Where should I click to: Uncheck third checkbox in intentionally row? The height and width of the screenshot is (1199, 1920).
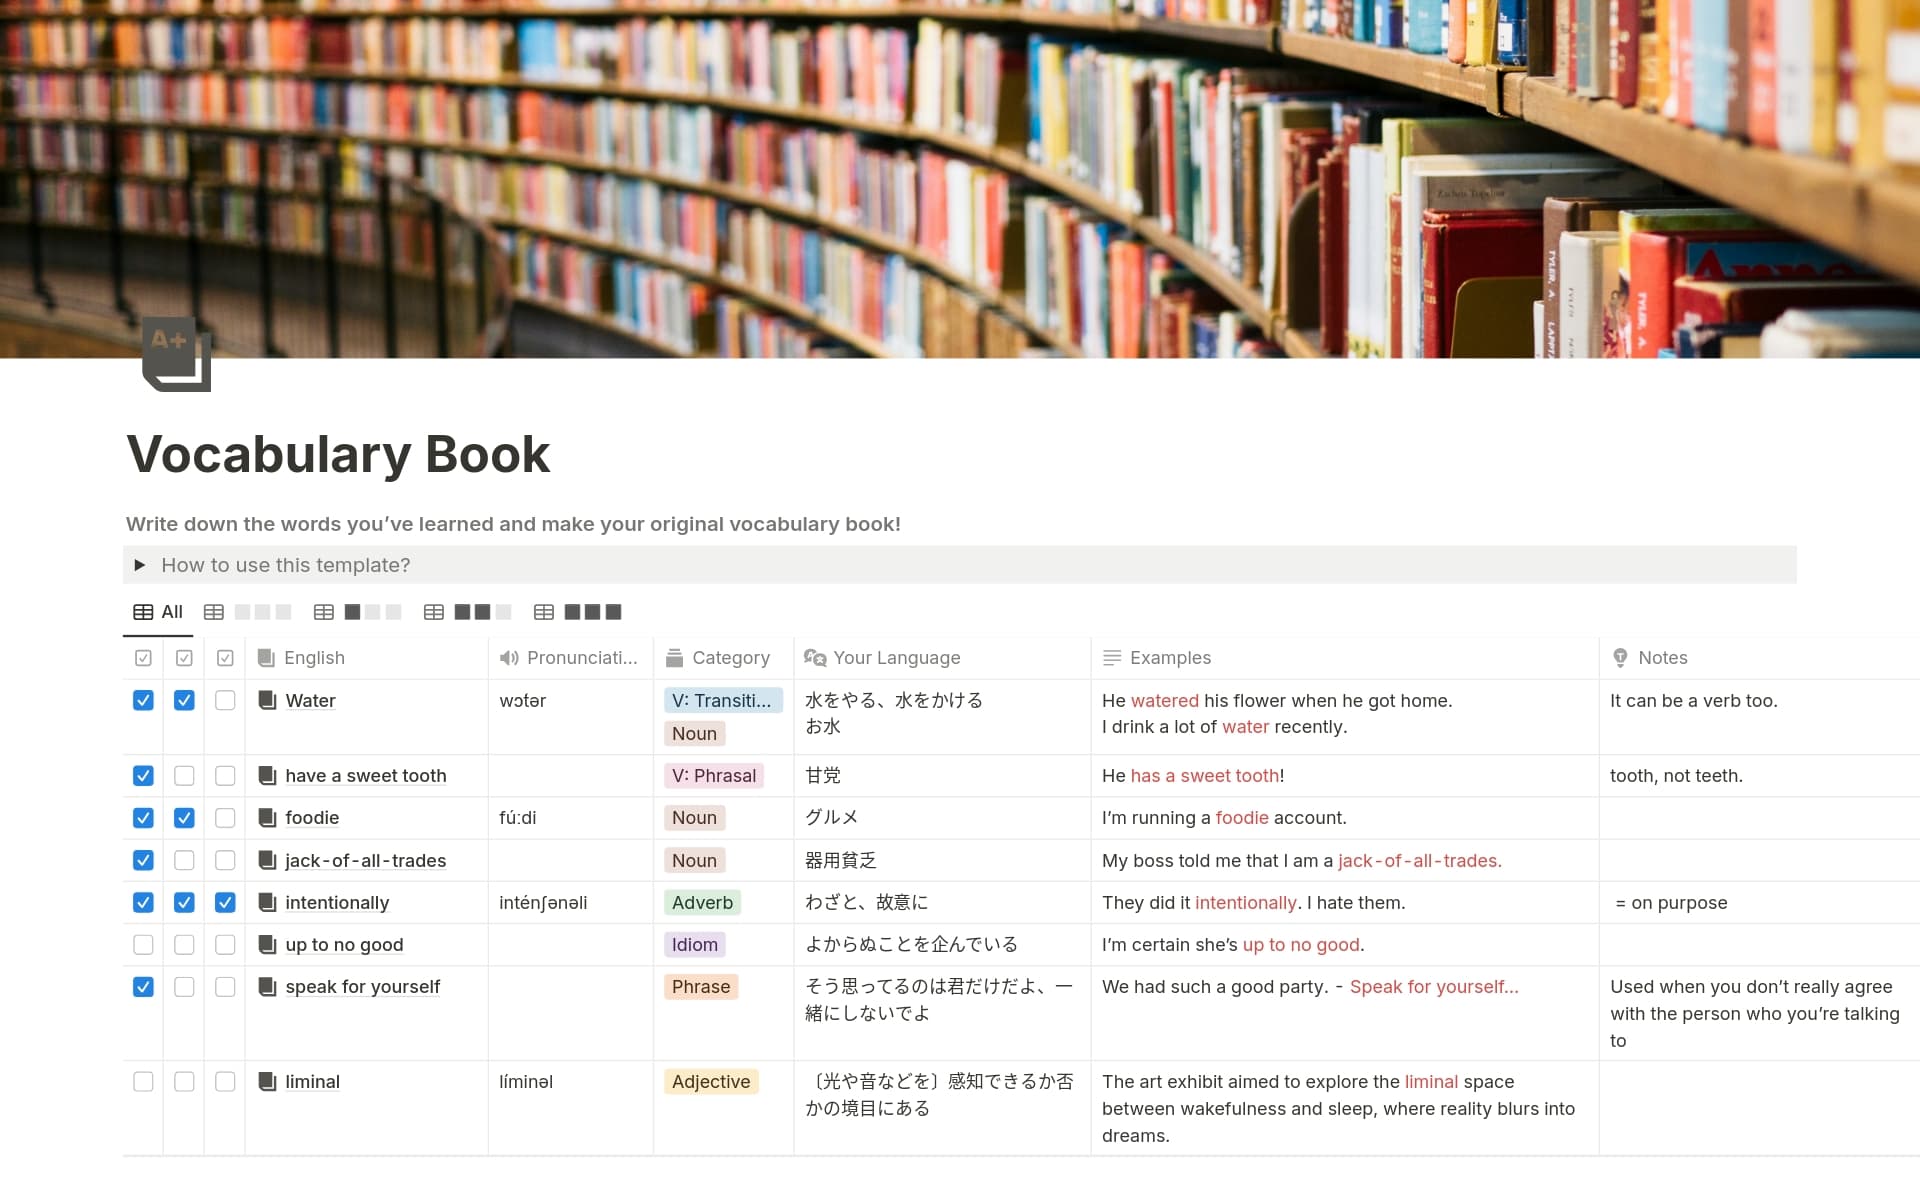pos(225,903)
